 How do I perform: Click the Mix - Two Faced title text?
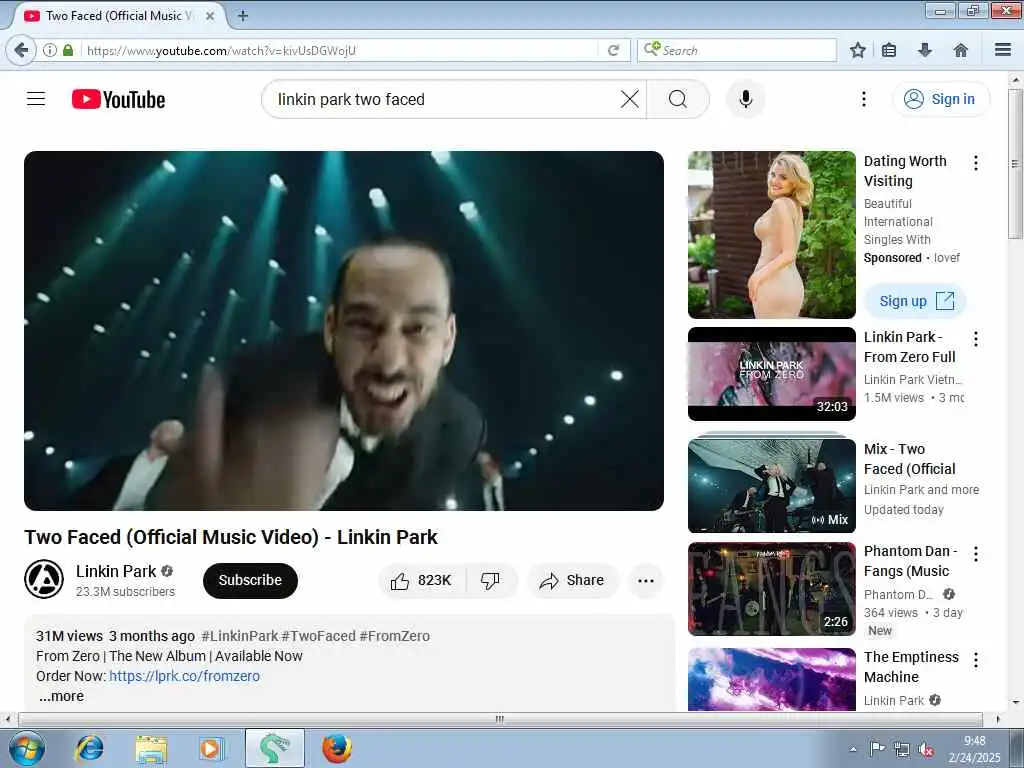click(909, 459)
